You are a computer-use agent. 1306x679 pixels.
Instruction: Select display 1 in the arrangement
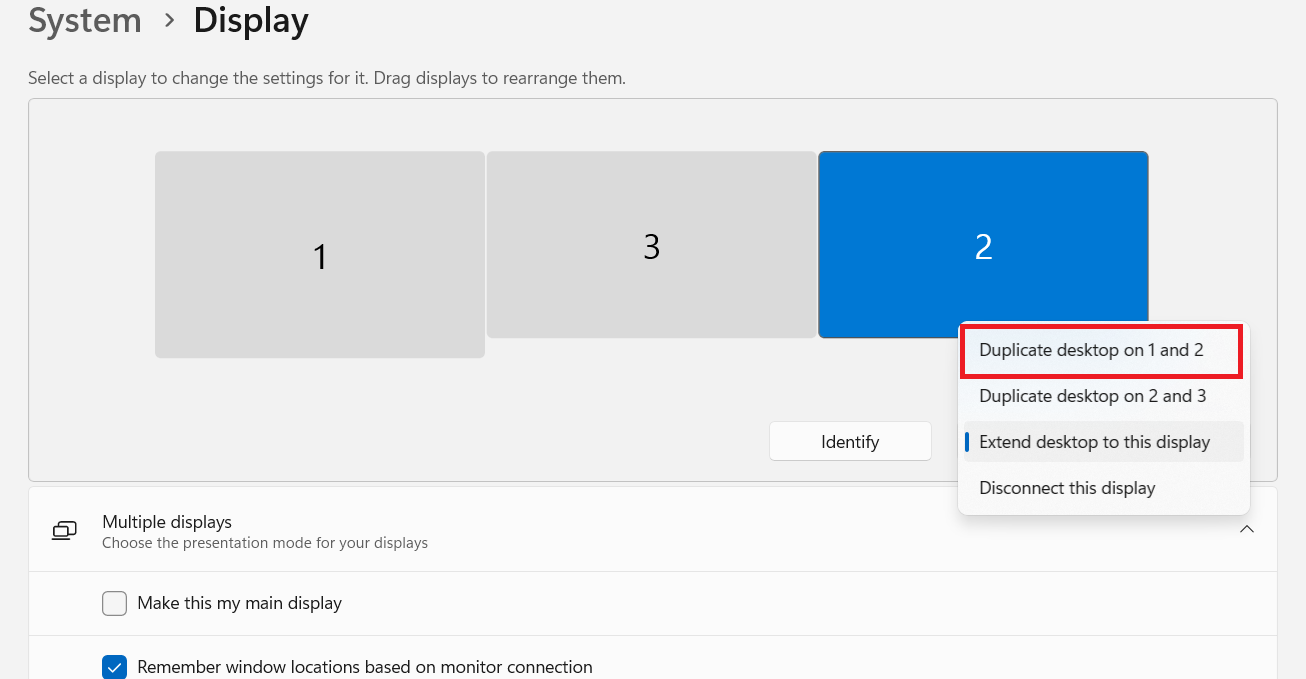[319, 255]
